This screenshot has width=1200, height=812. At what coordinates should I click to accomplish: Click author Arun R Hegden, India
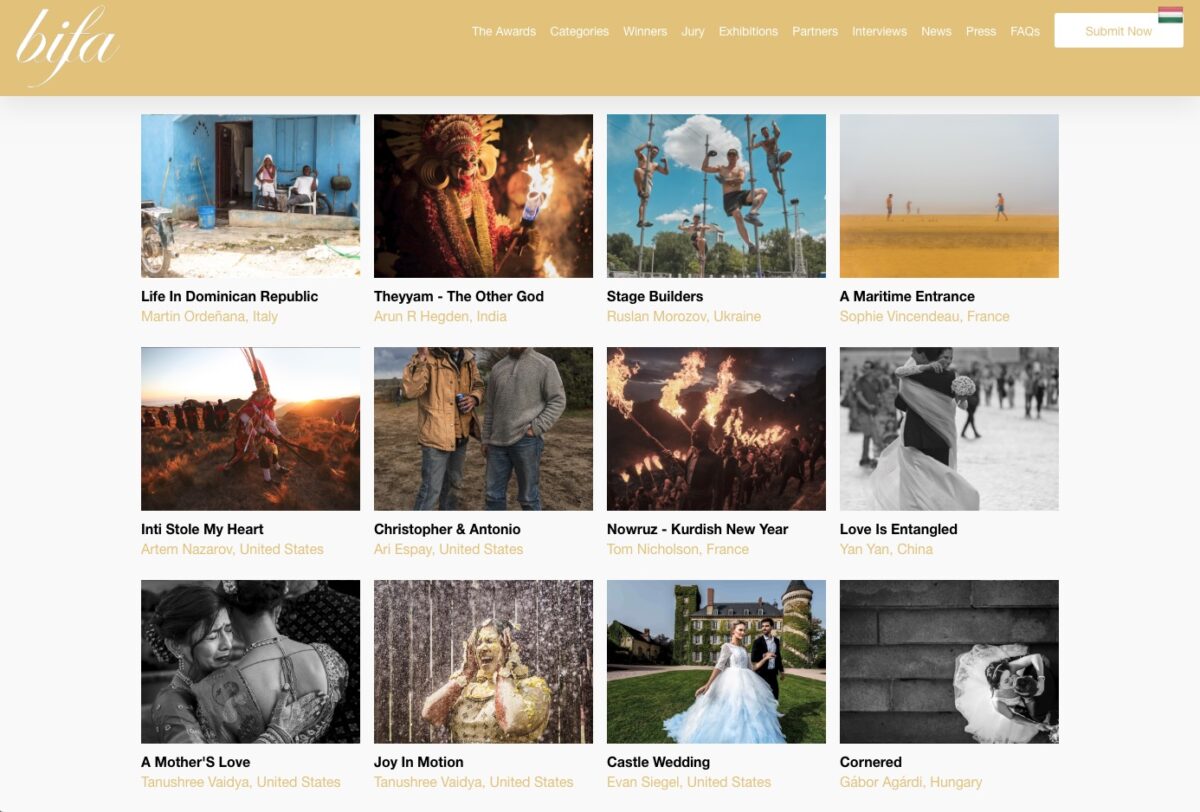point(440,316)
